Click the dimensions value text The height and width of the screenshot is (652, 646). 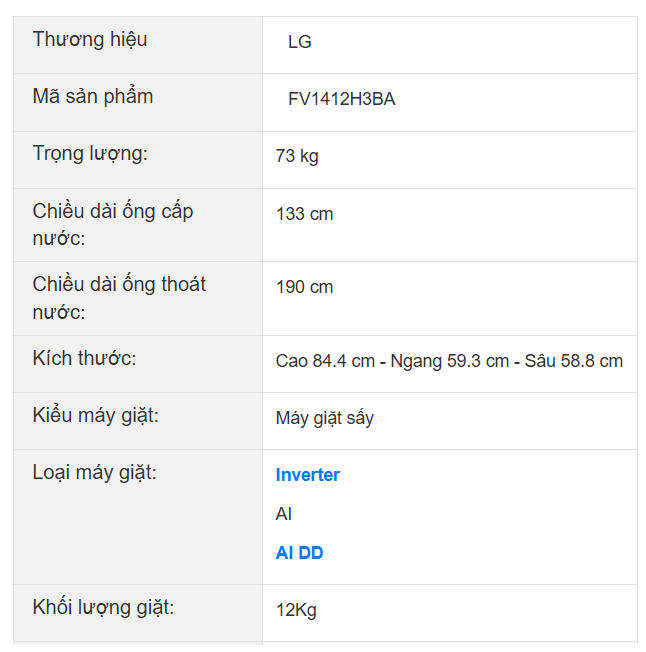pyautogui.click(x=449, y=361)
